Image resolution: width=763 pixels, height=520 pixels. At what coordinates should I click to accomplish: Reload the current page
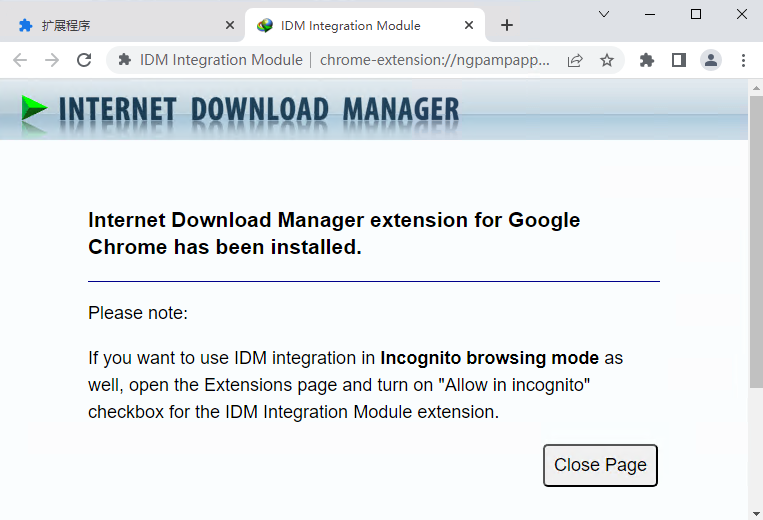[84, 60]
